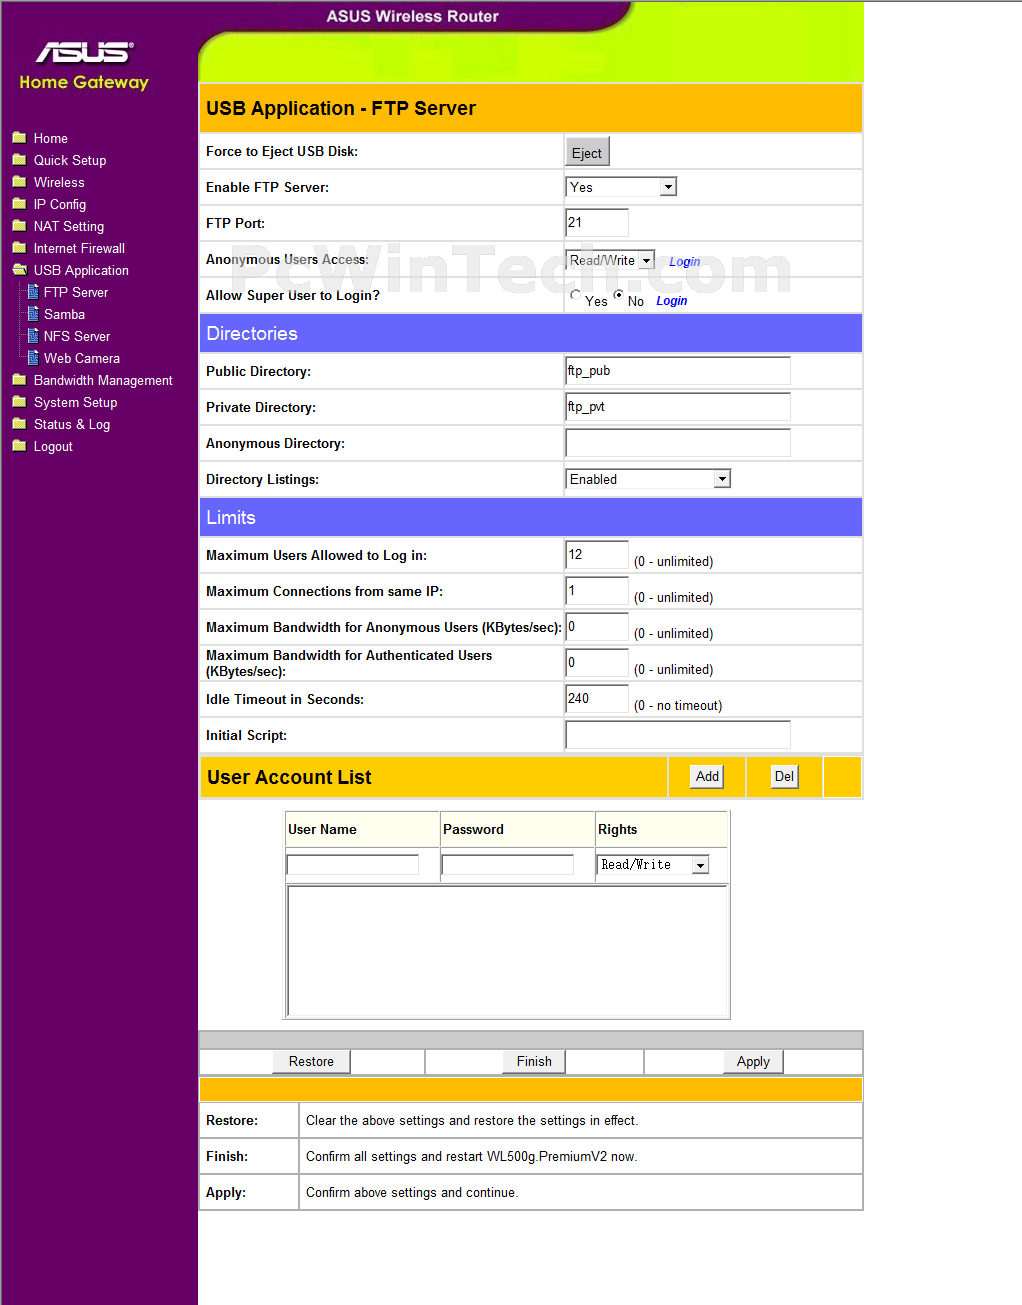Click the Initial Script input field

point(678,735)
